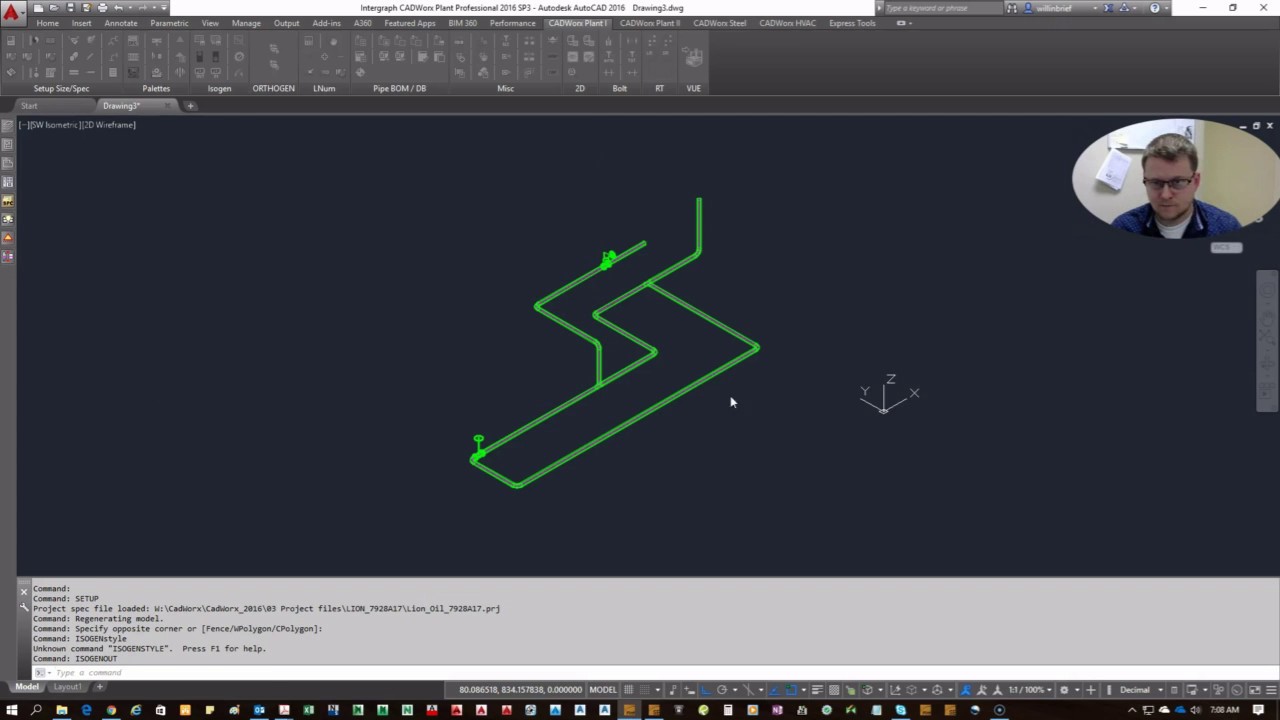Click the command line customize wrench icon
This screenshot has height=720, width=1280.
click(24, 607)
